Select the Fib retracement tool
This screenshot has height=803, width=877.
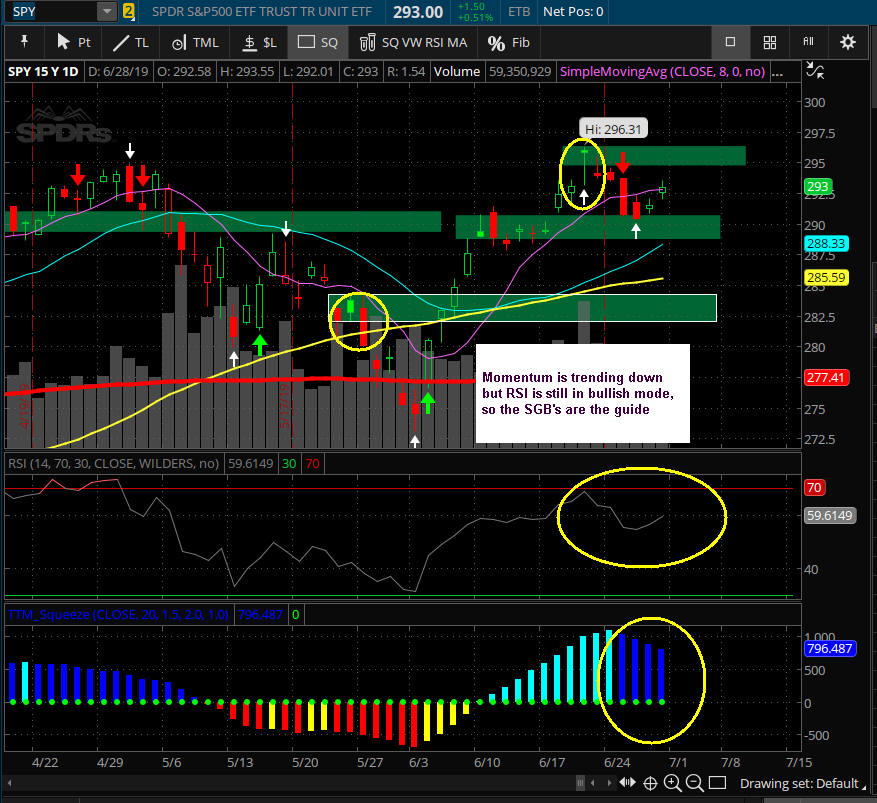(510, 42)
